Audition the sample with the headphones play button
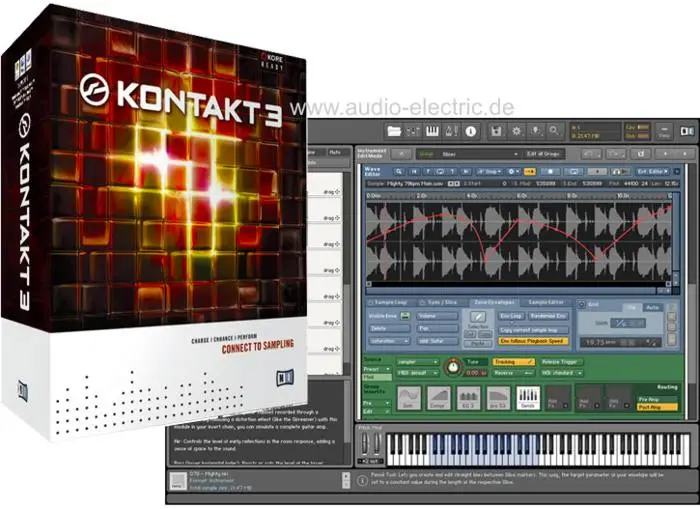The width and height of the screenshot is (700, 509). [x=620, y=171]
